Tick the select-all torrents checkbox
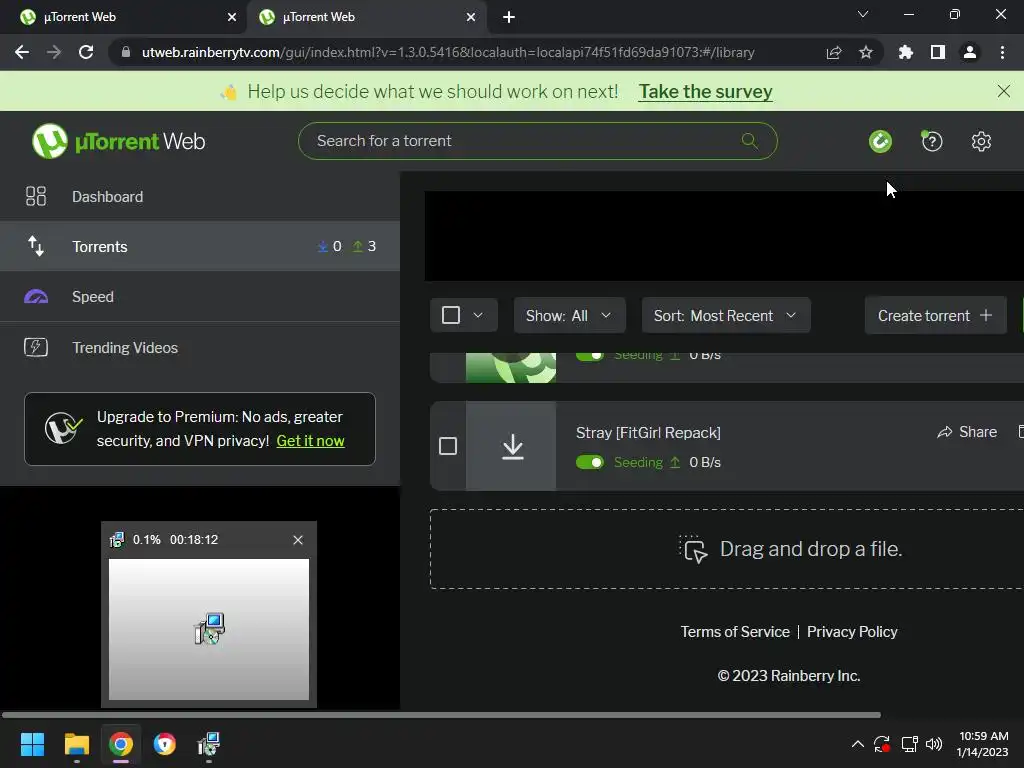The image size is (1024, 768). pyautogui.click(x=451, y=315)
